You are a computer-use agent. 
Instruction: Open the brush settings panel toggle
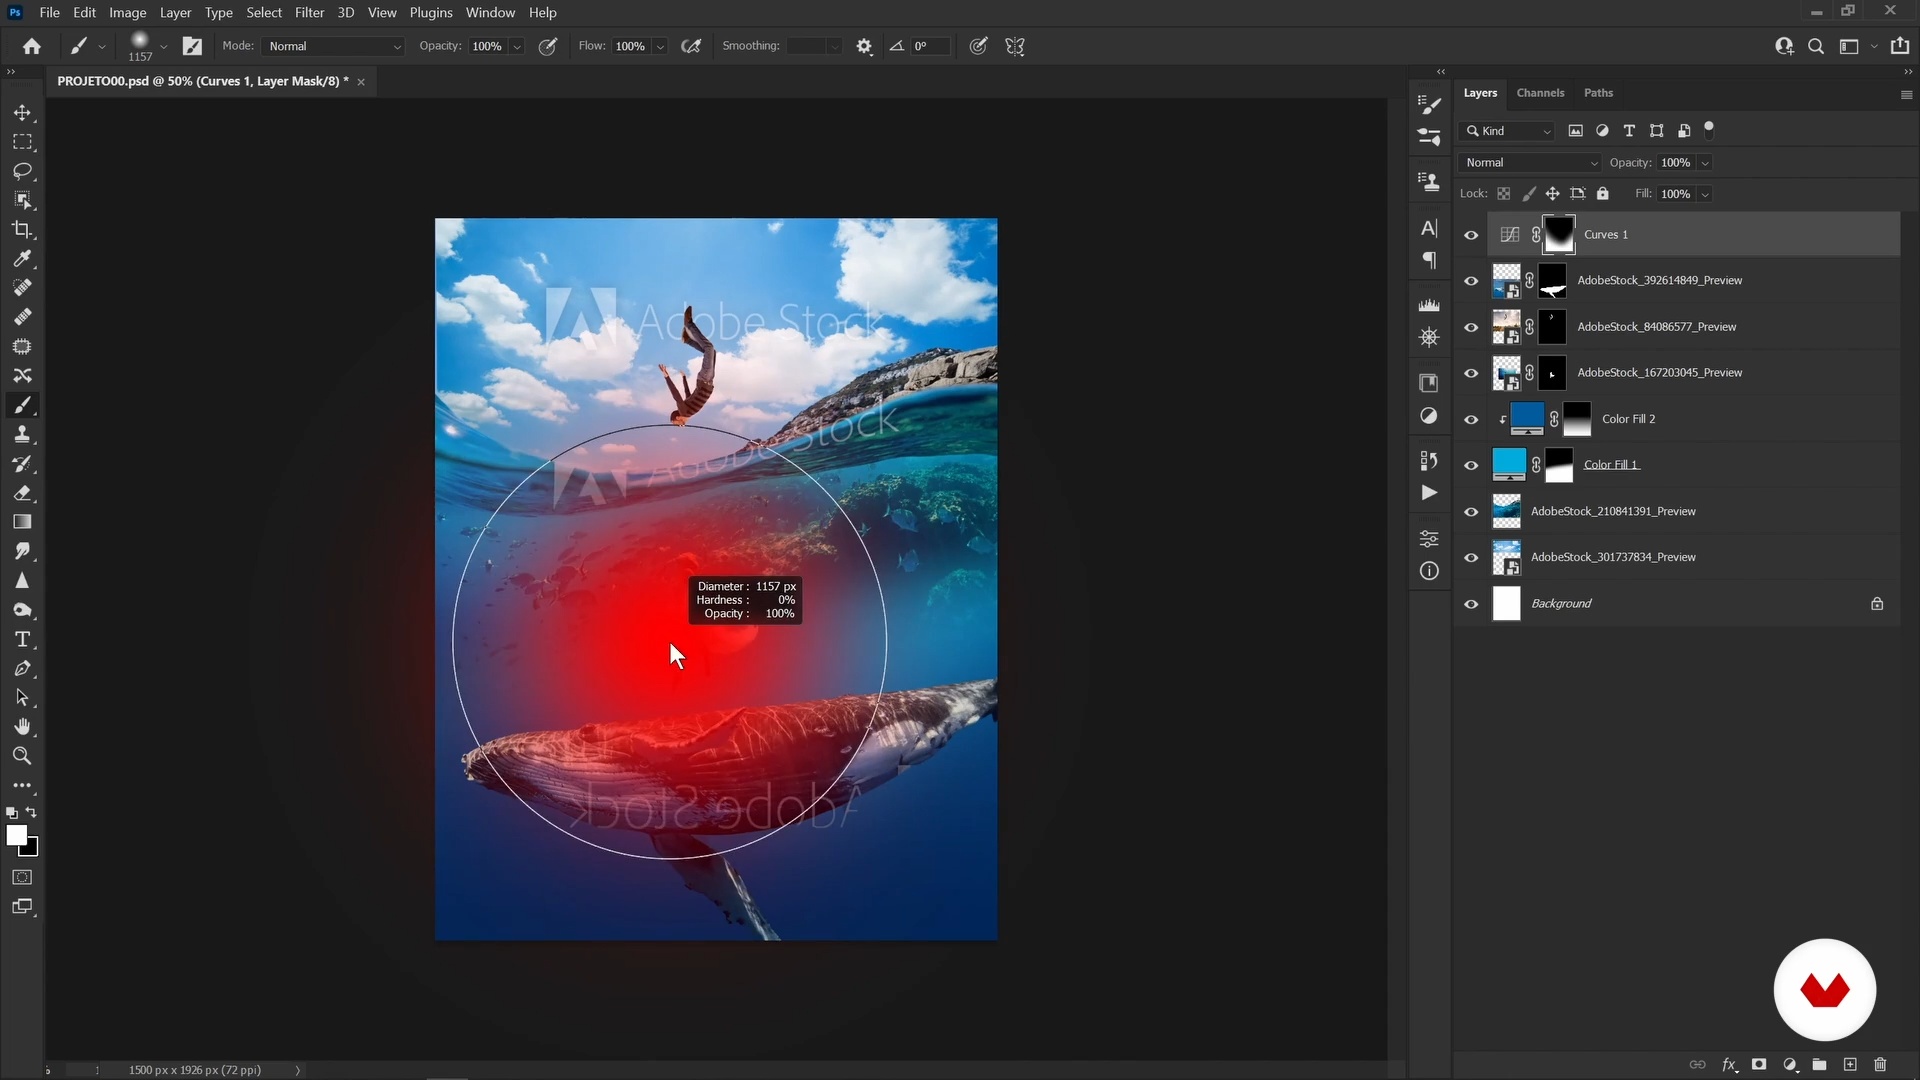point(192,46)
